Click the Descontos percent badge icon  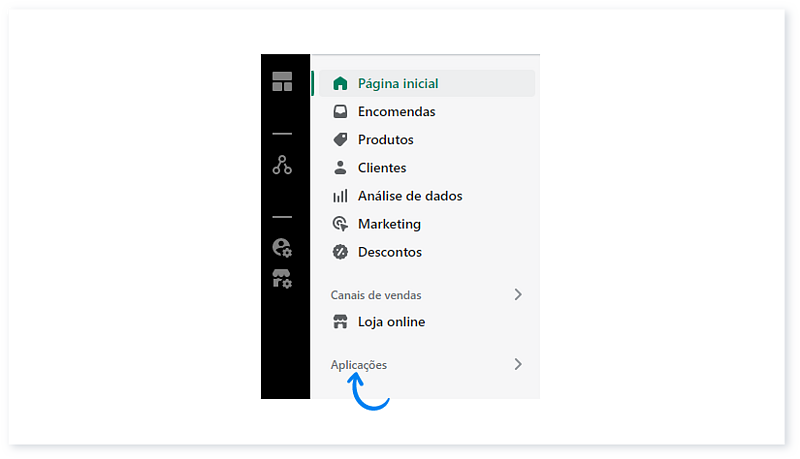coord(340,252)
